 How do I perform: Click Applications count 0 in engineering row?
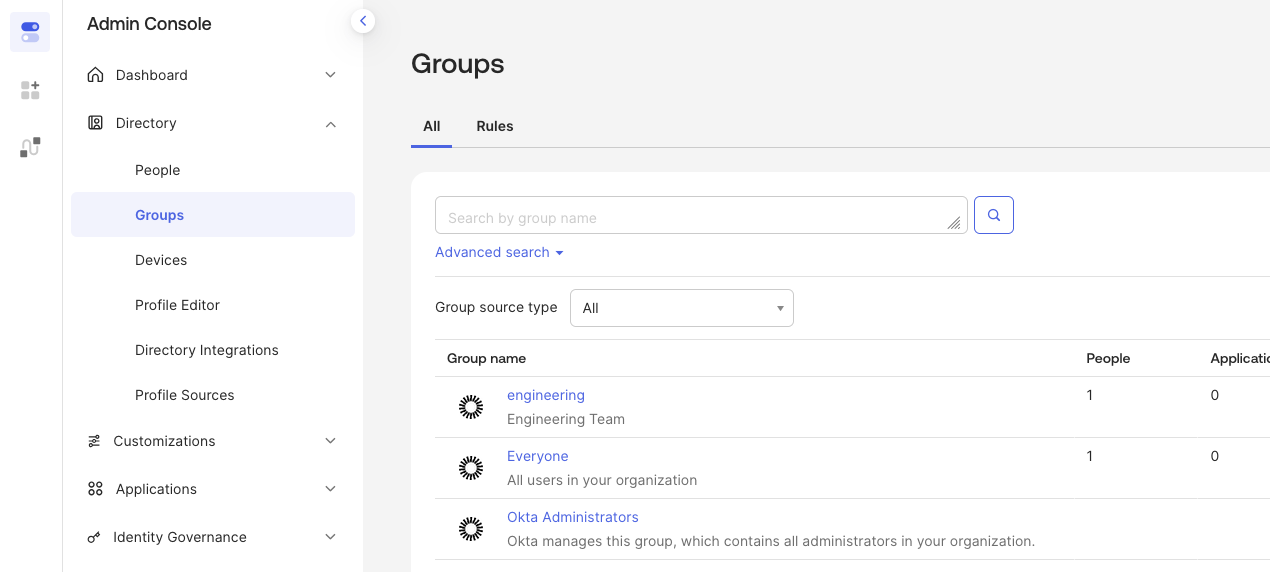click(1215, 395)
